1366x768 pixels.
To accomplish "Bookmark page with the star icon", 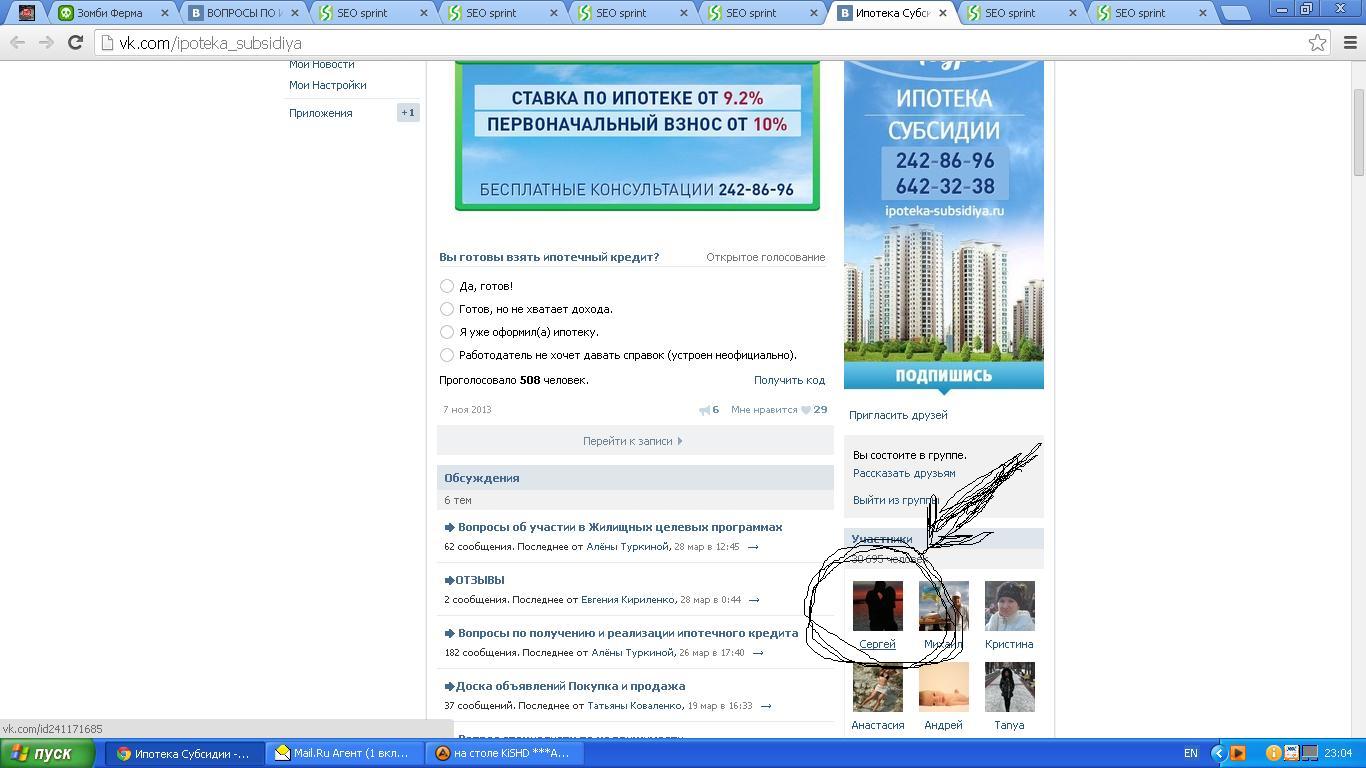I will [1318, 43].
